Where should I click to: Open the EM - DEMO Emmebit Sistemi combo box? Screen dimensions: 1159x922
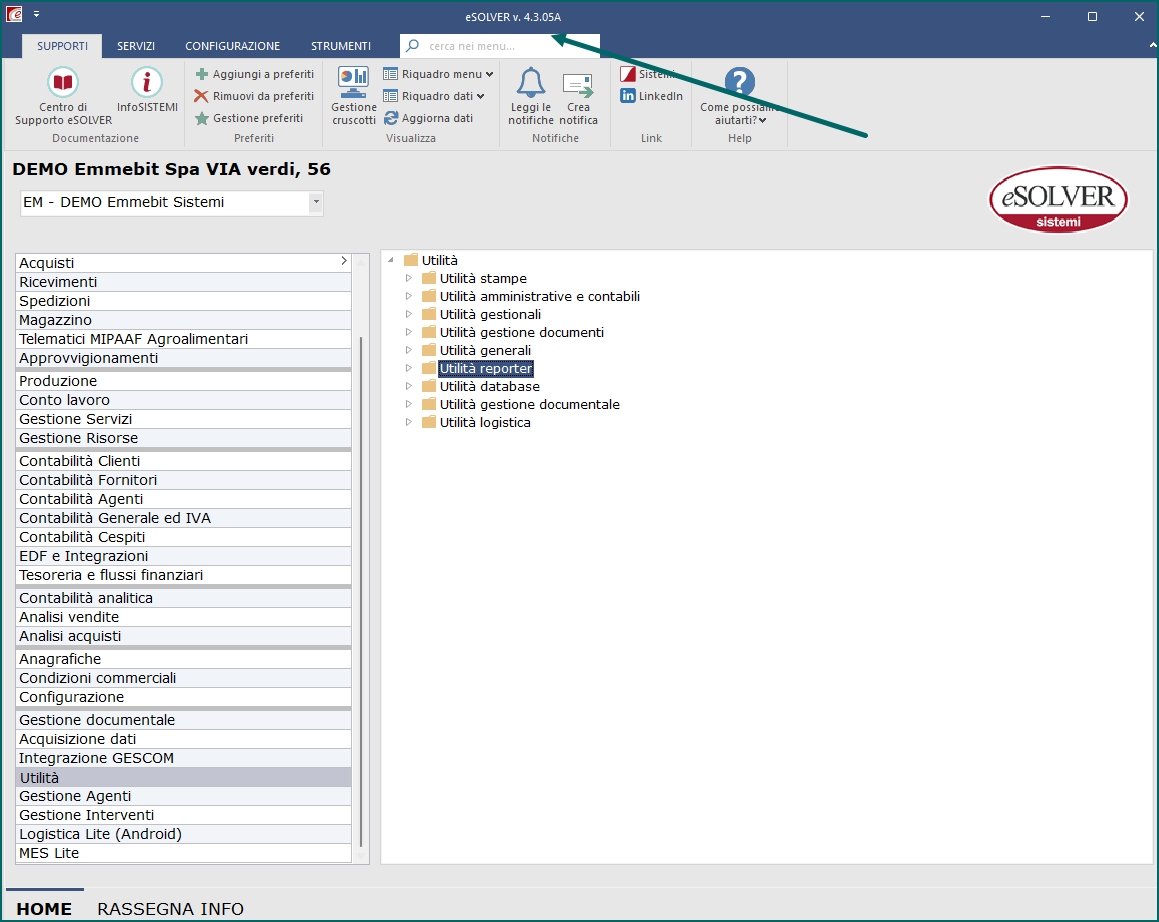coord(171,203)
